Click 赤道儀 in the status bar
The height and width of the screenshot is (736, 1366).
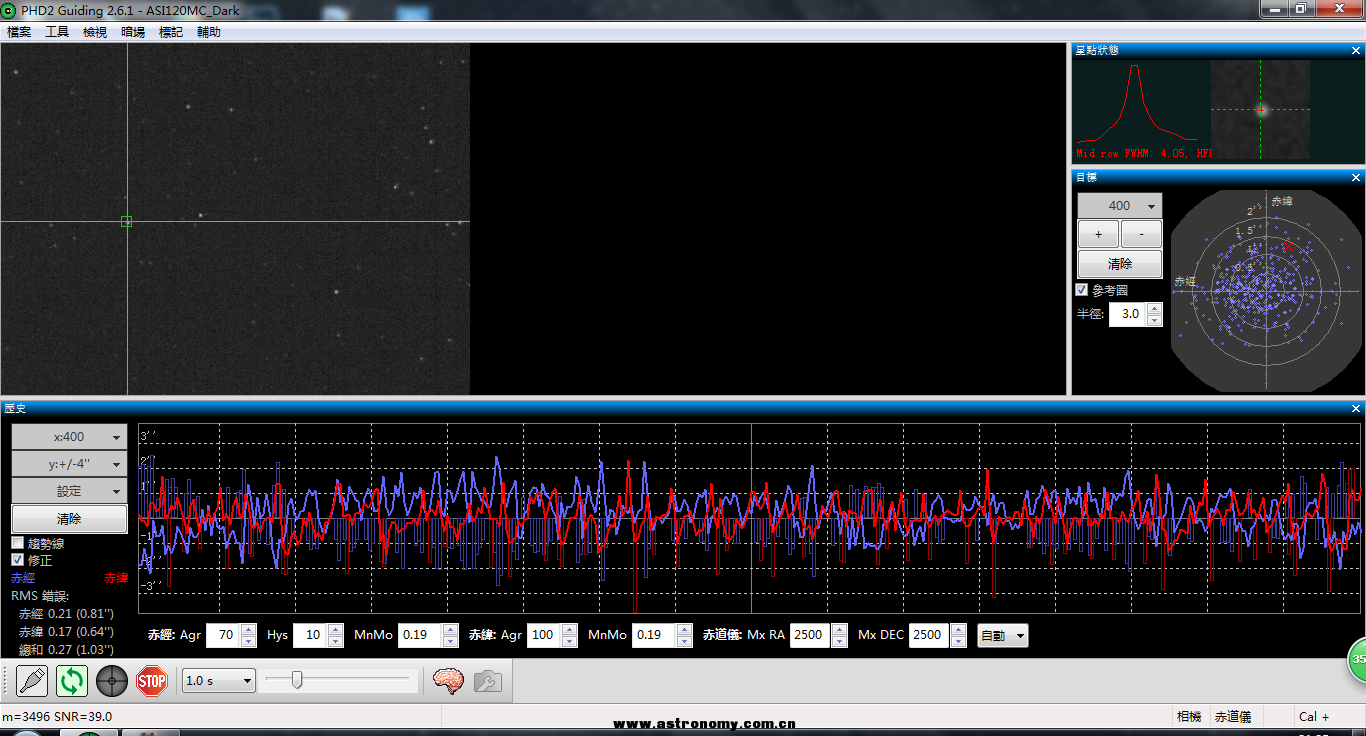pyautogui.click(x=1232, y=716)
